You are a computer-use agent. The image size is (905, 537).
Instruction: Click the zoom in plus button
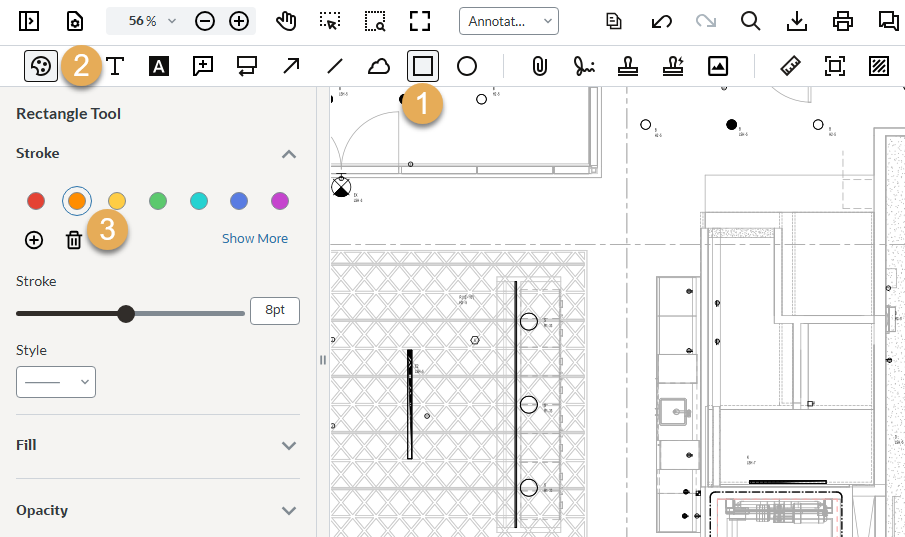click(x=239, y=21)
